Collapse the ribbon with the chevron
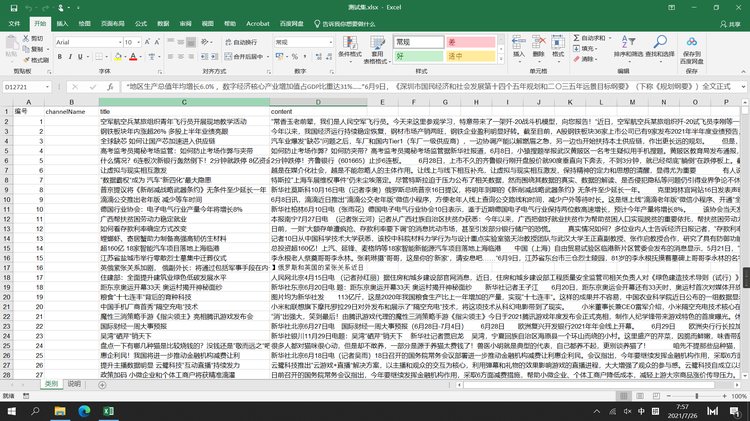This screenshot has width=750, height=421. [x=743, y=71]
